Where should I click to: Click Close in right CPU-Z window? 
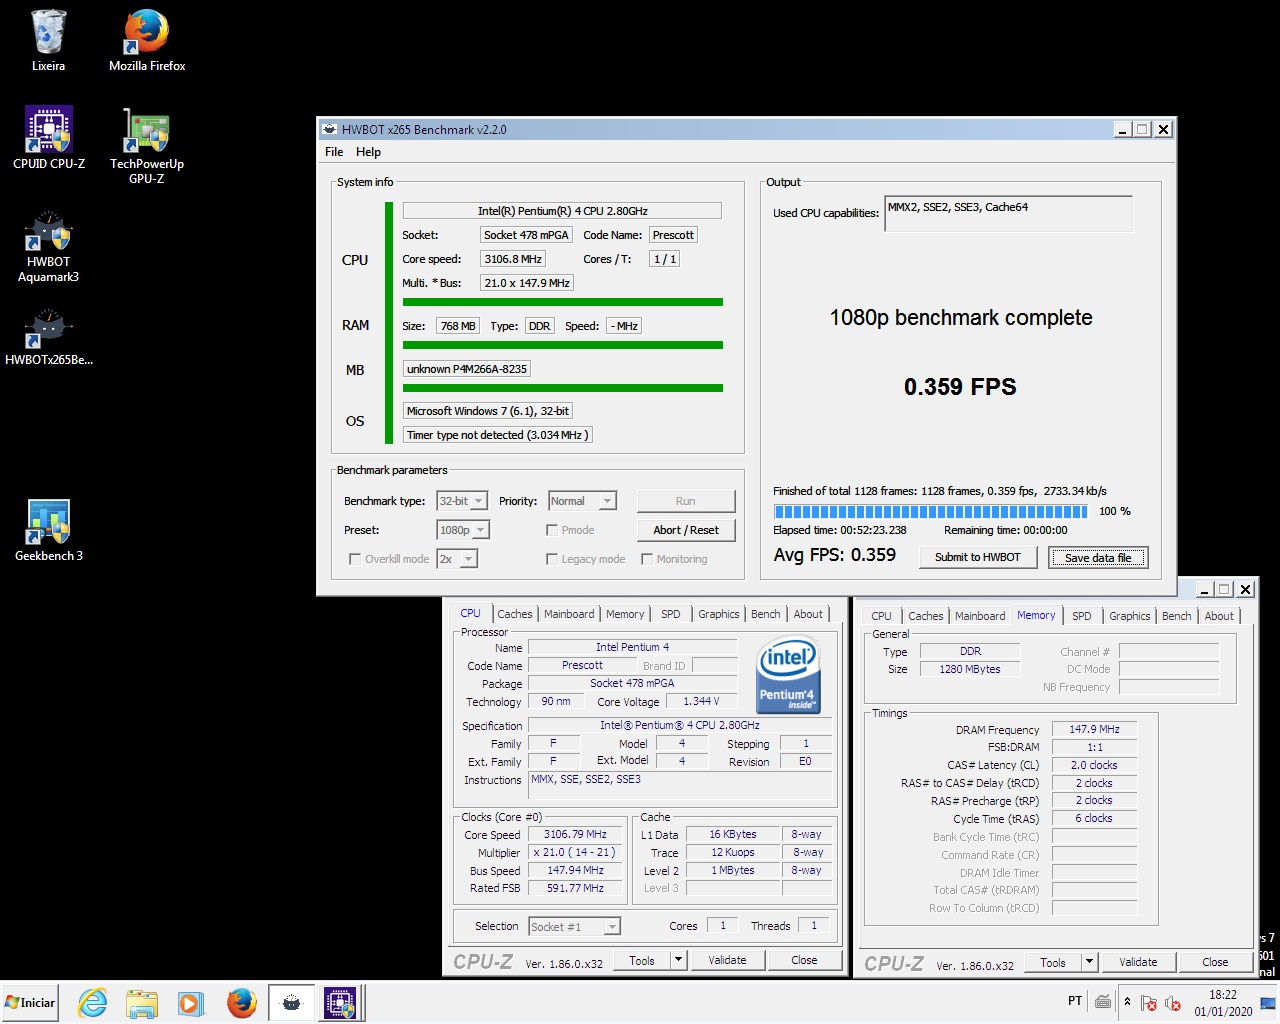pos(1215,962)
